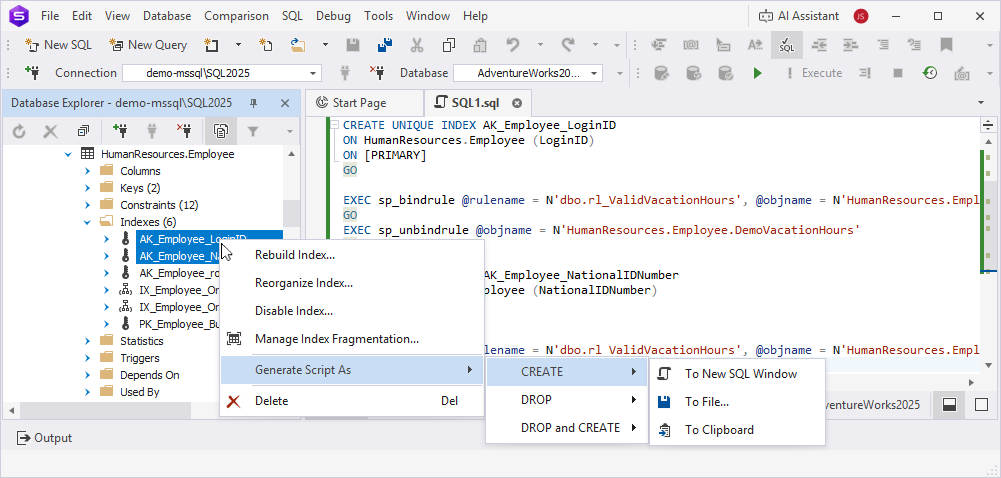
Task: Choose To Clipboard option
Action: [737, 430]
